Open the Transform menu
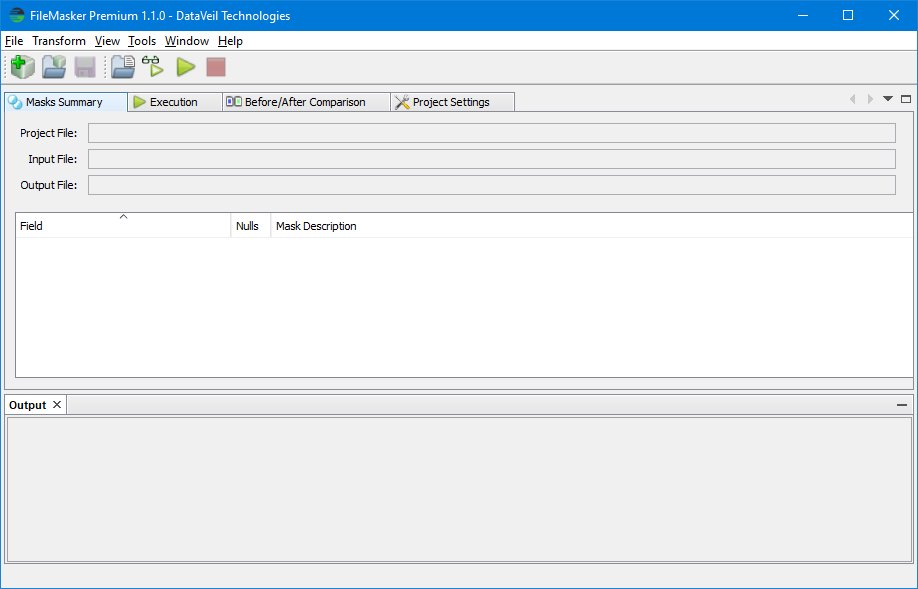The width and height of the screenshot is (918, 589). coord(59,41)
